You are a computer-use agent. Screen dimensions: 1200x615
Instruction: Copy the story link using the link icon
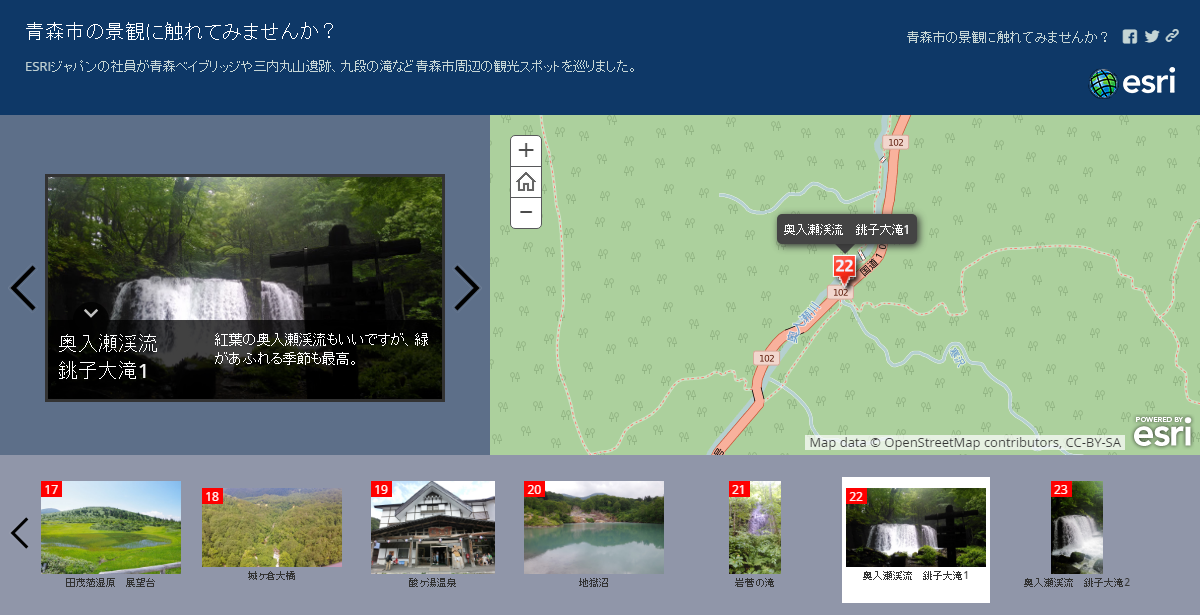pyautogui.click(x=1171, y=36)
